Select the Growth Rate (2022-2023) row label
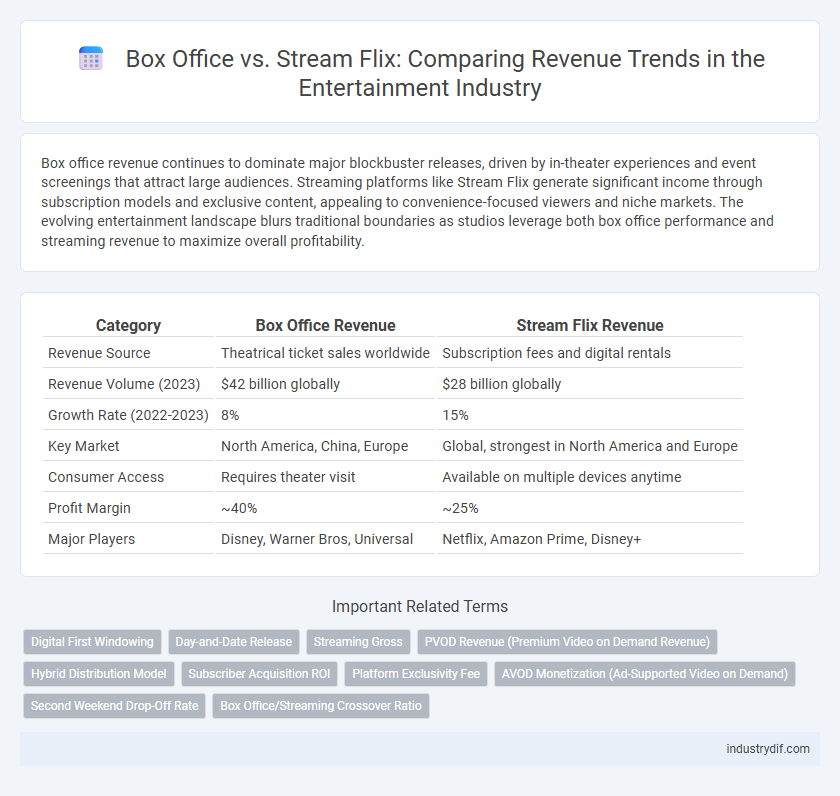 [x=128, y=415]
